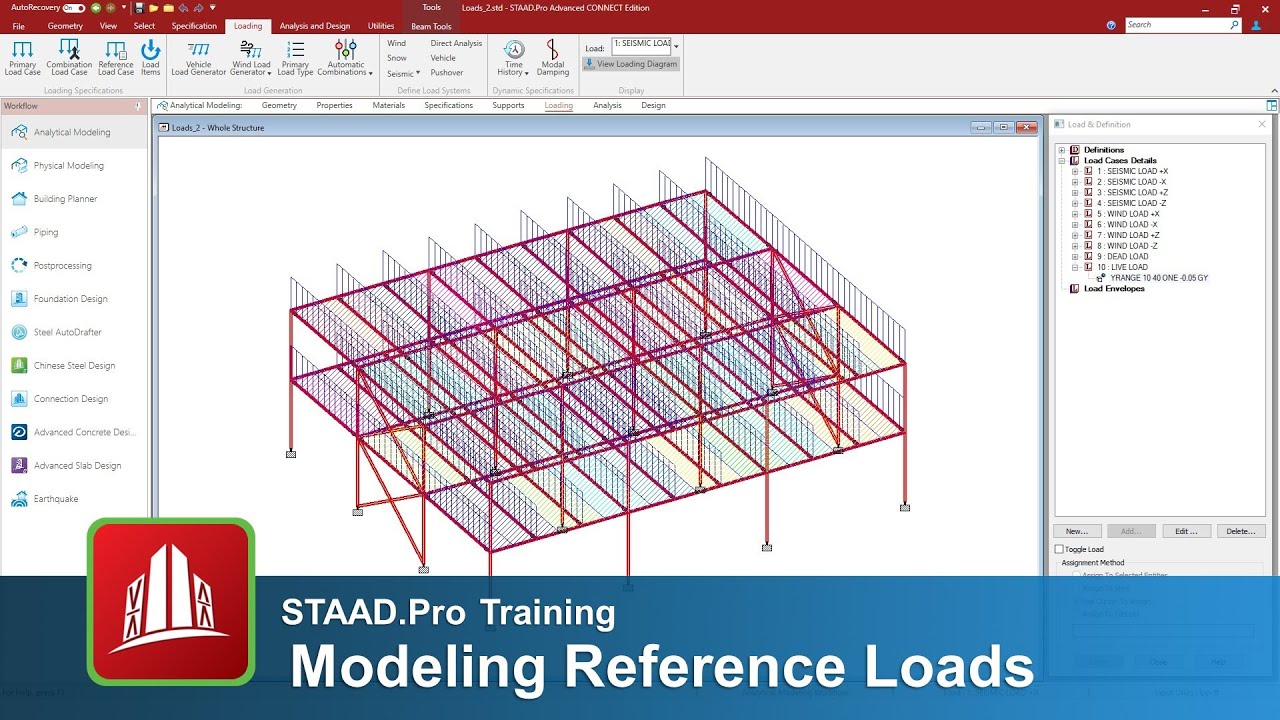
Task: Click the Edit ... button
Action: (1186, 531)
